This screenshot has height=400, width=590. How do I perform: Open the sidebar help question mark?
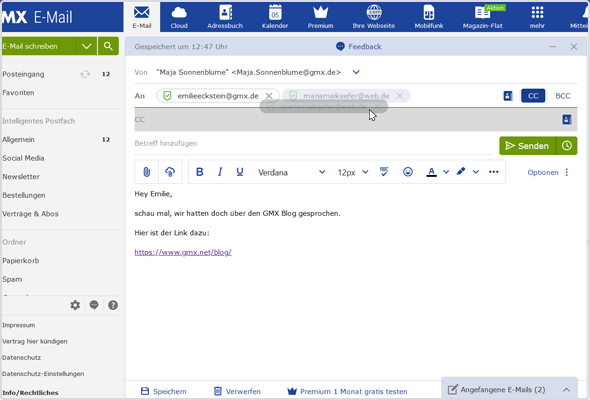pos(113,305)
